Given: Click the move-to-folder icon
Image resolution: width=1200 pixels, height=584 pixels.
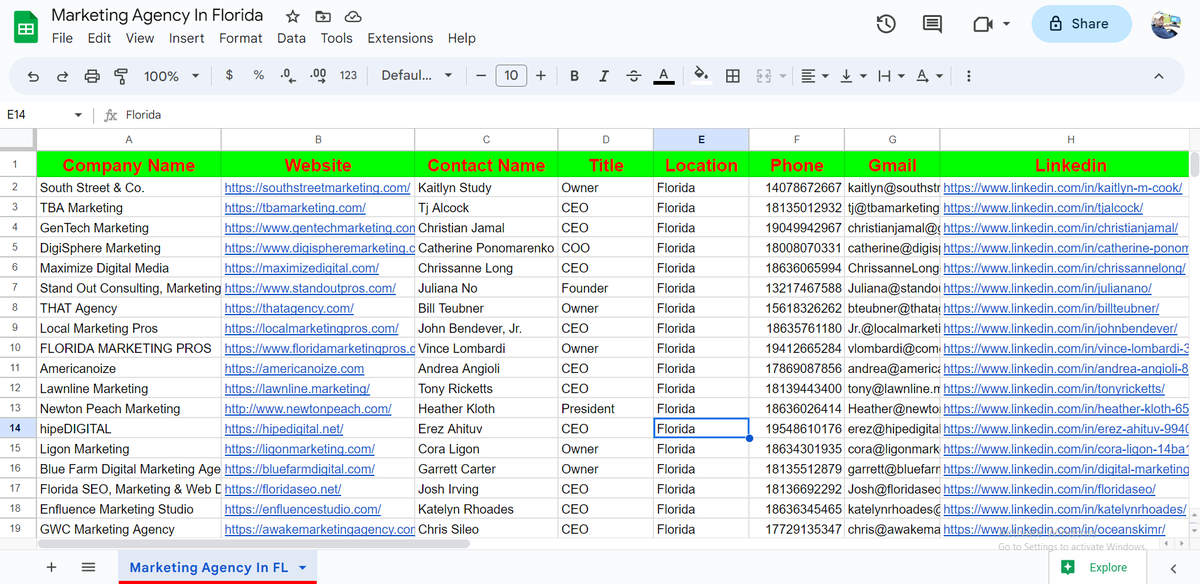Looking at the screenshot, I should click(323, 16).
